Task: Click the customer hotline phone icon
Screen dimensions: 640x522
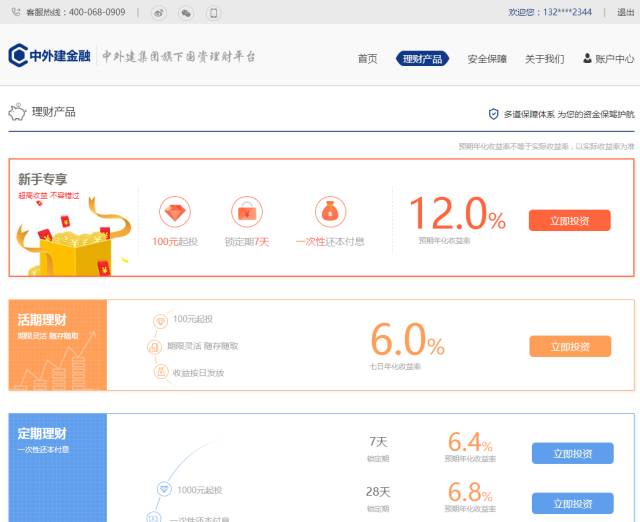Action: 16,12
